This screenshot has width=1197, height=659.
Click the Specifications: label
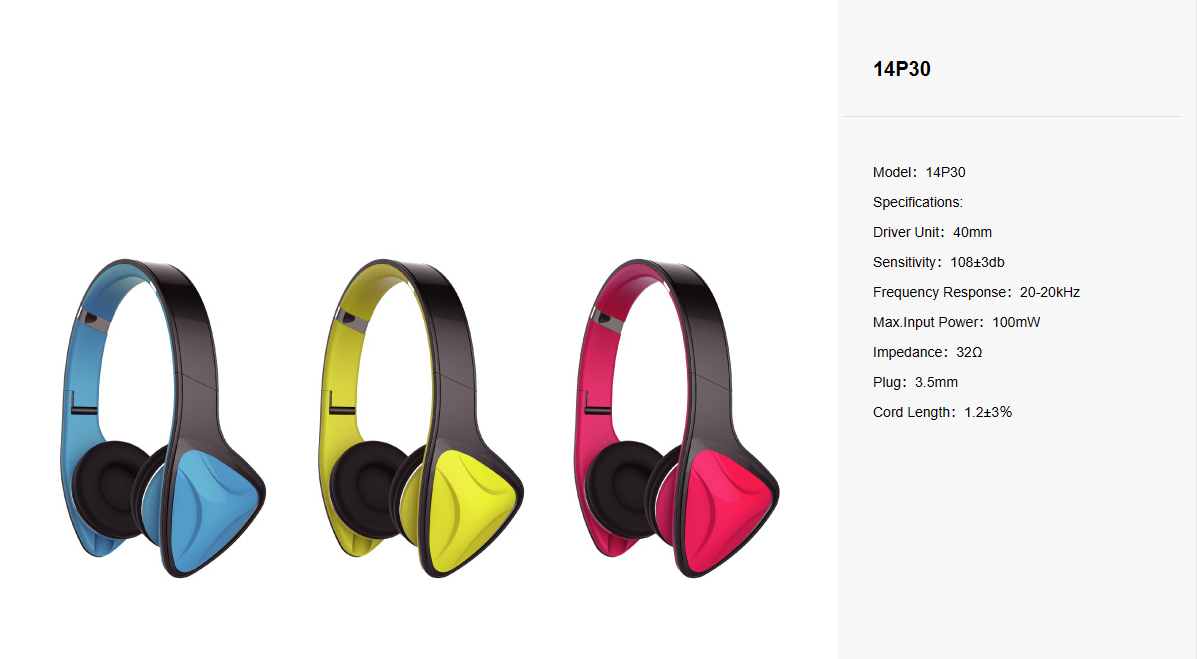tap(918, 202)
